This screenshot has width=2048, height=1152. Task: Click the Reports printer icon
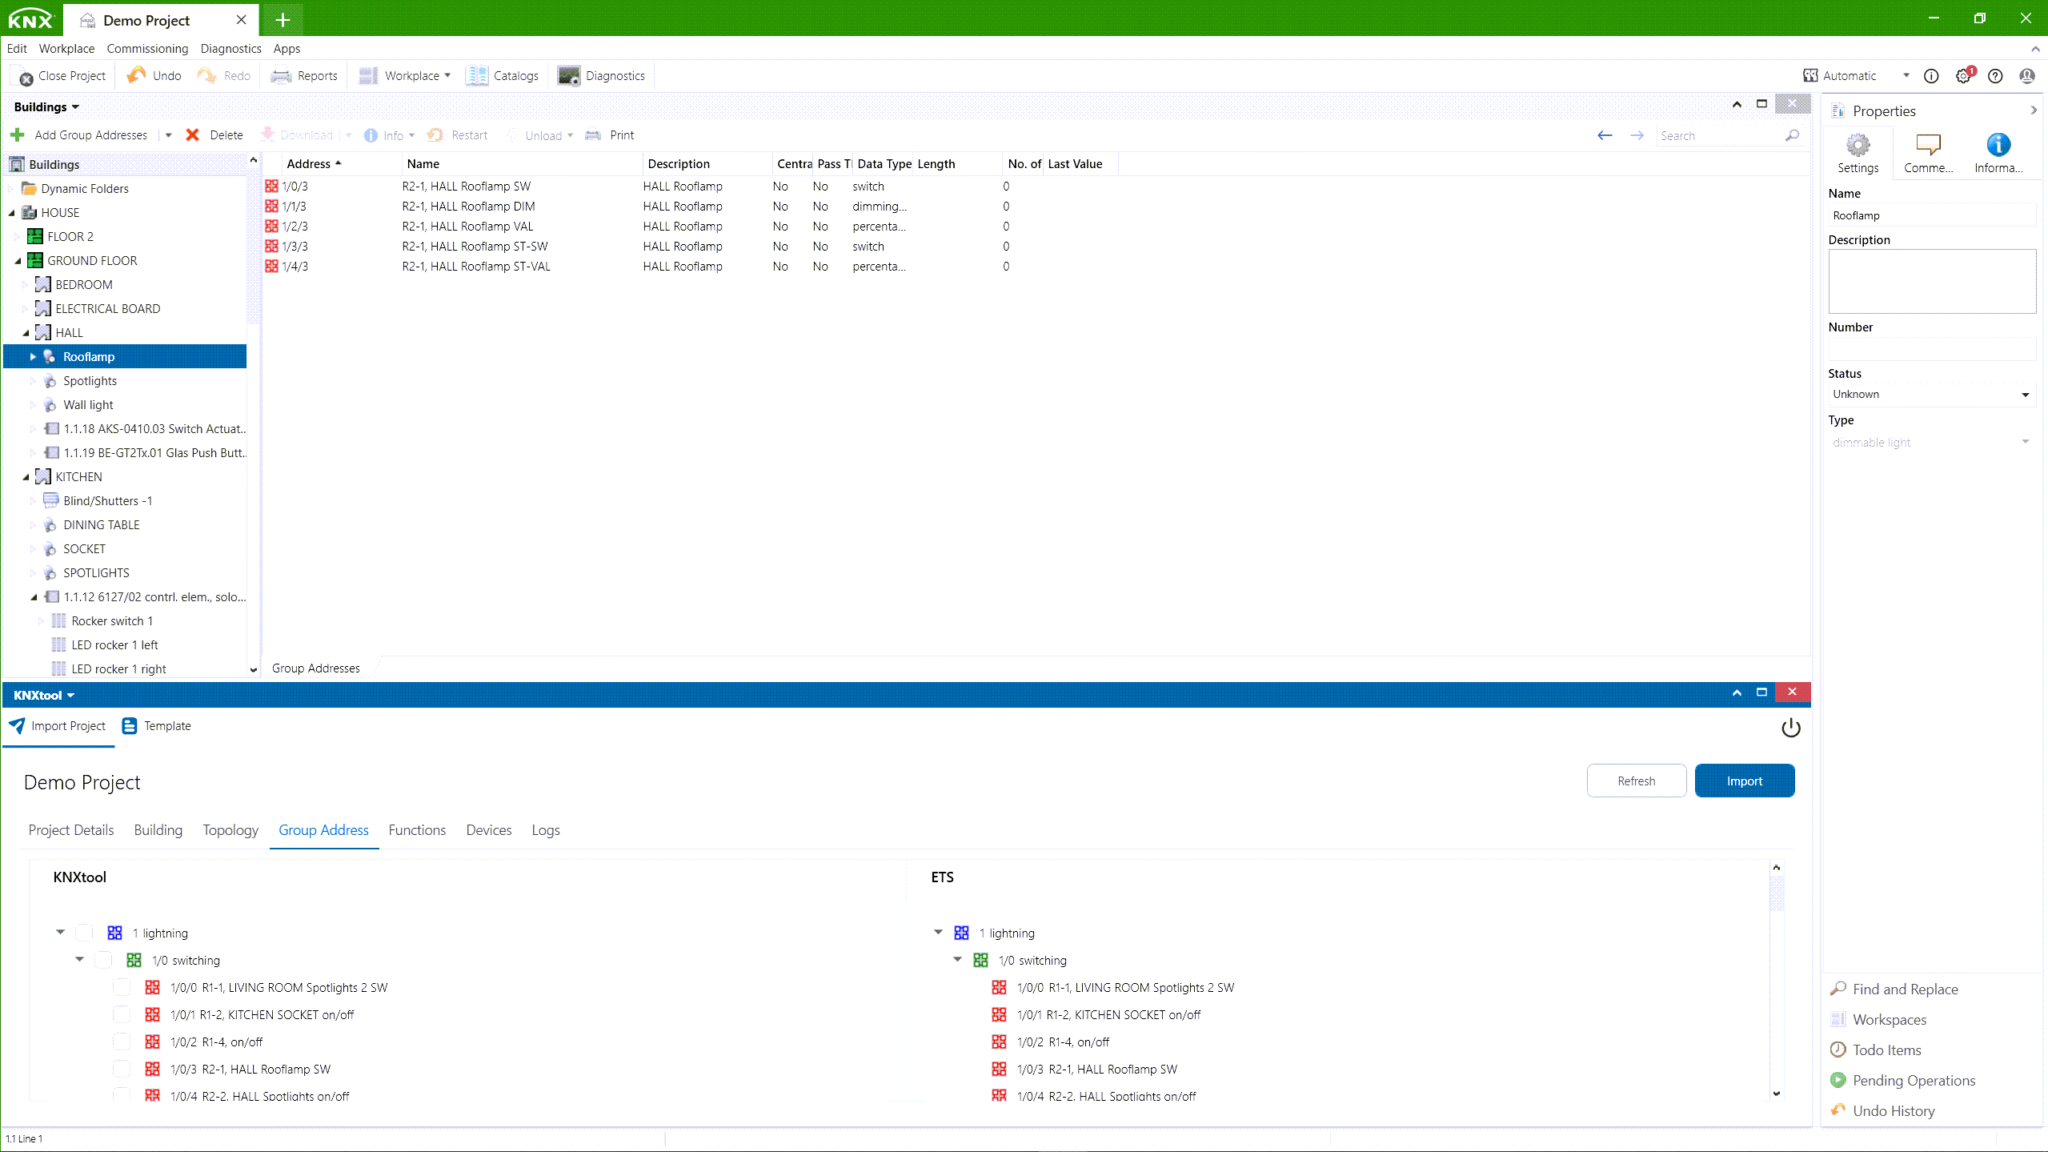click(281, 76)
